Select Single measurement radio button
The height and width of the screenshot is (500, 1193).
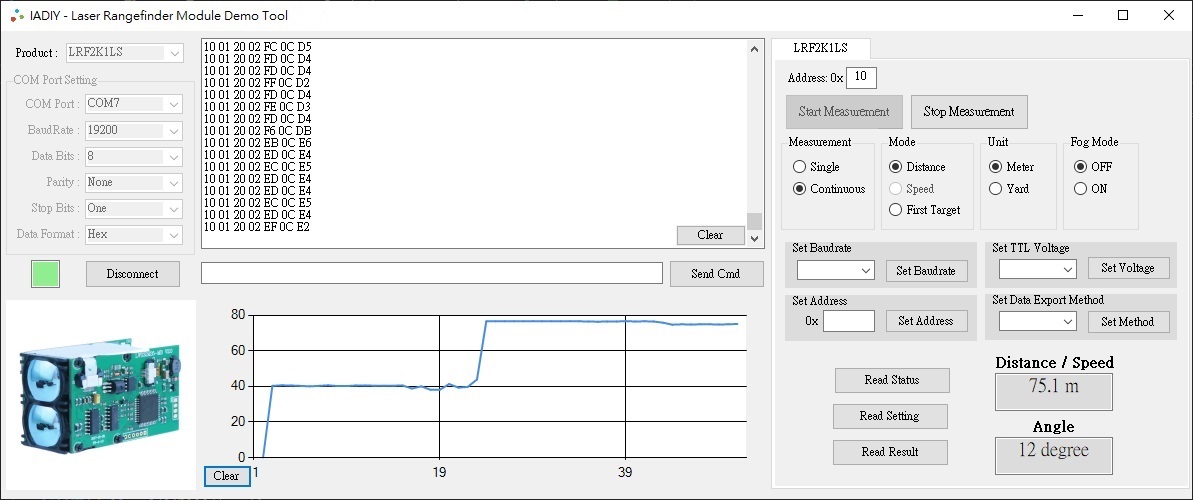(800, 167)
